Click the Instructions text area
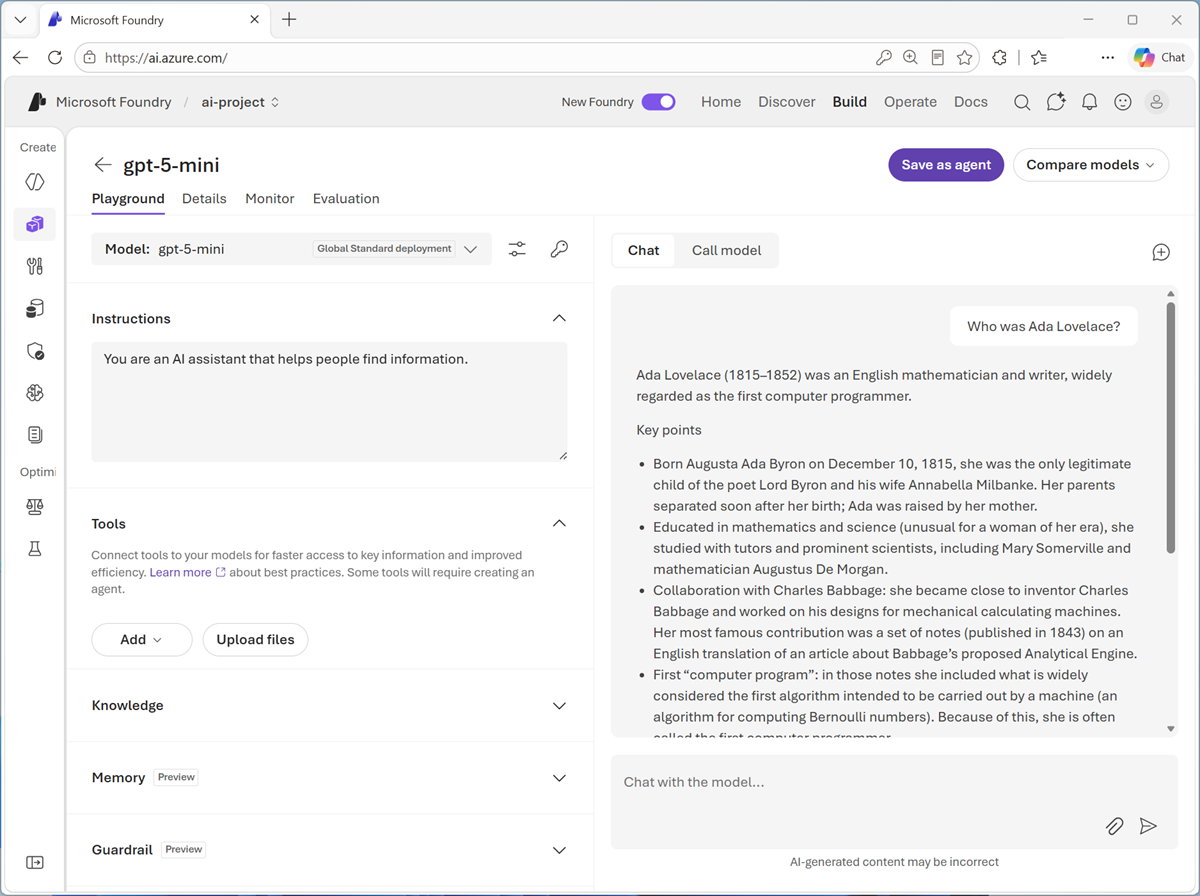The width and height of the screenshot is (1200, 896). pyautogui.click(x=329, y=402)
